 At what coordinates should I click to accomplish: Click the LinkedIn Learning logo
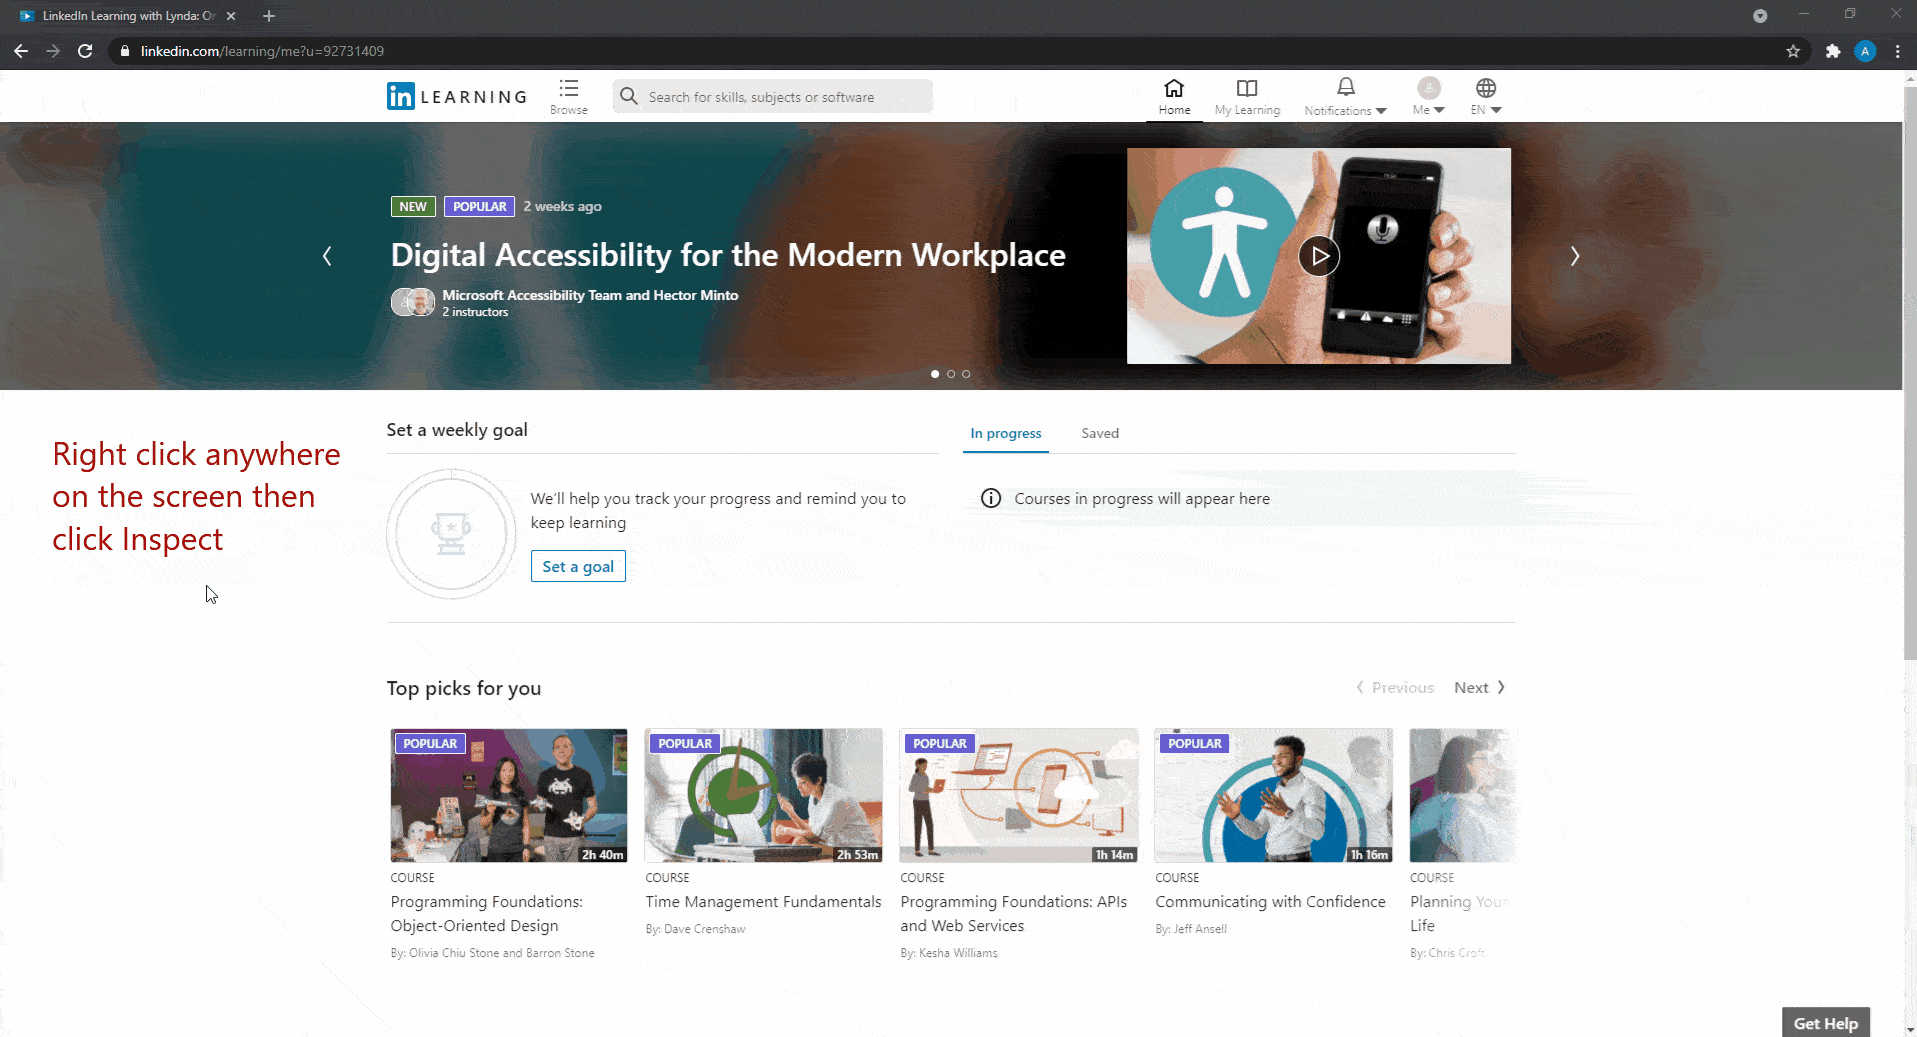[x=456, y=96]
